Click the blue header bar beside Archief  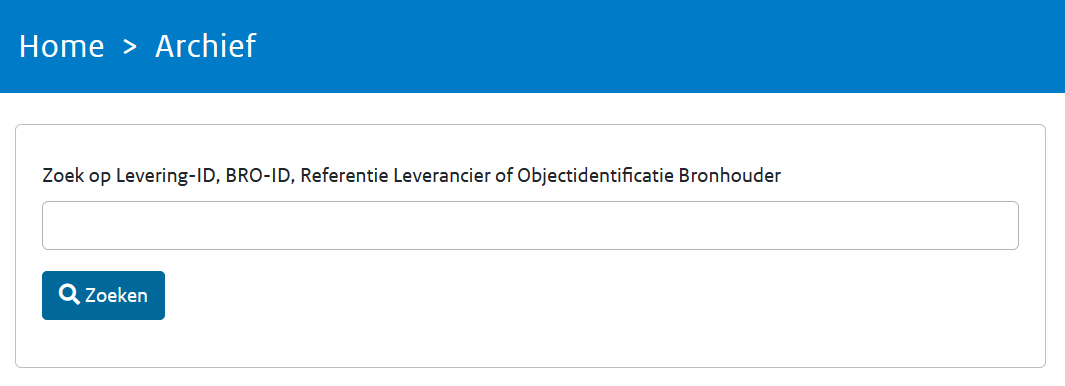[659, 46]
